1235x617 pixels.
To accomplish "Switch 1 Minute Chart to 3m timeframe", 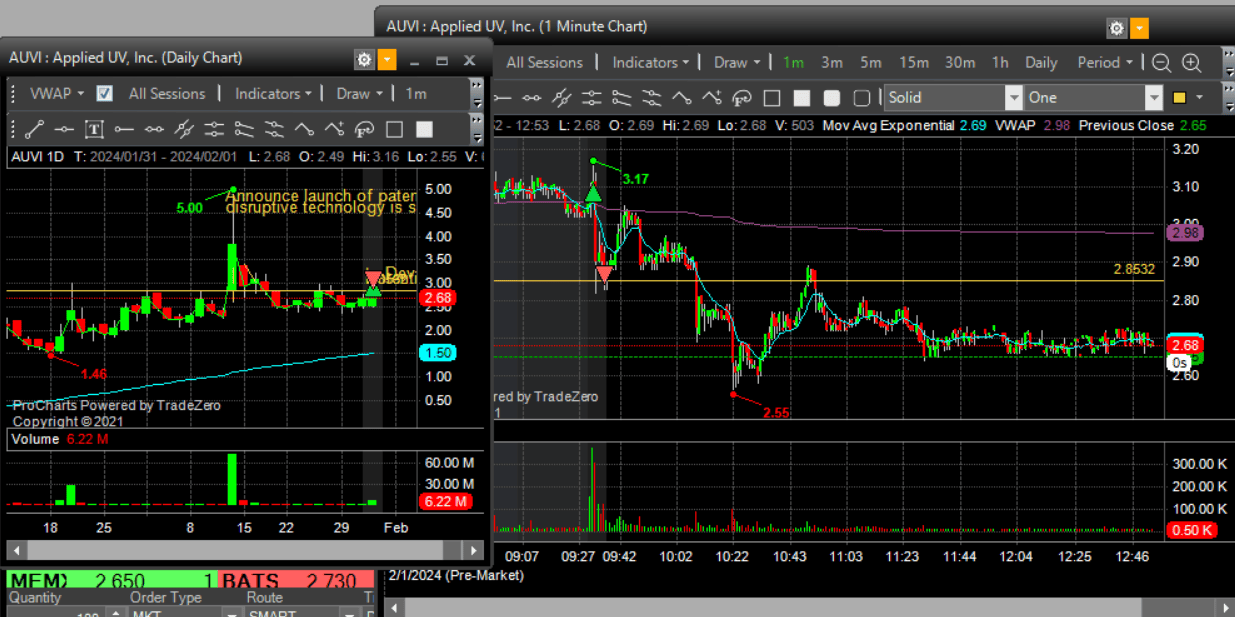I will pos(832,62).
